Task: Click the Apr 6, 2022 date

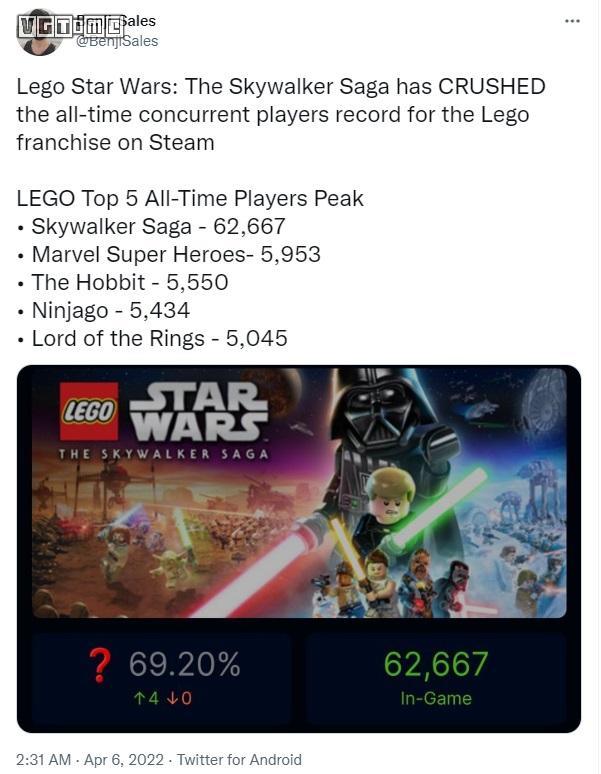Action: click(x=117, y=759)
